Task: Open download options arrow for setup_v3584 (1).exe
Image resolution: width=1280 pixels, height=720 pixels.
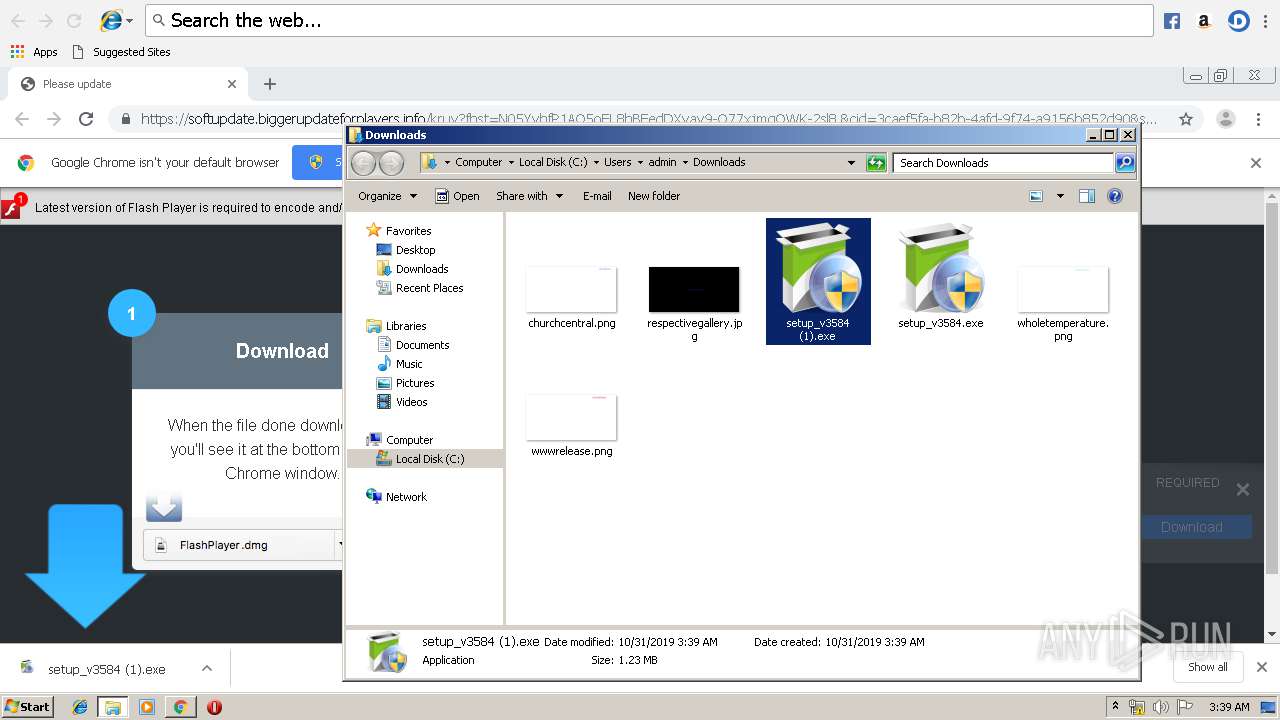Action: (x=207, y=668)
